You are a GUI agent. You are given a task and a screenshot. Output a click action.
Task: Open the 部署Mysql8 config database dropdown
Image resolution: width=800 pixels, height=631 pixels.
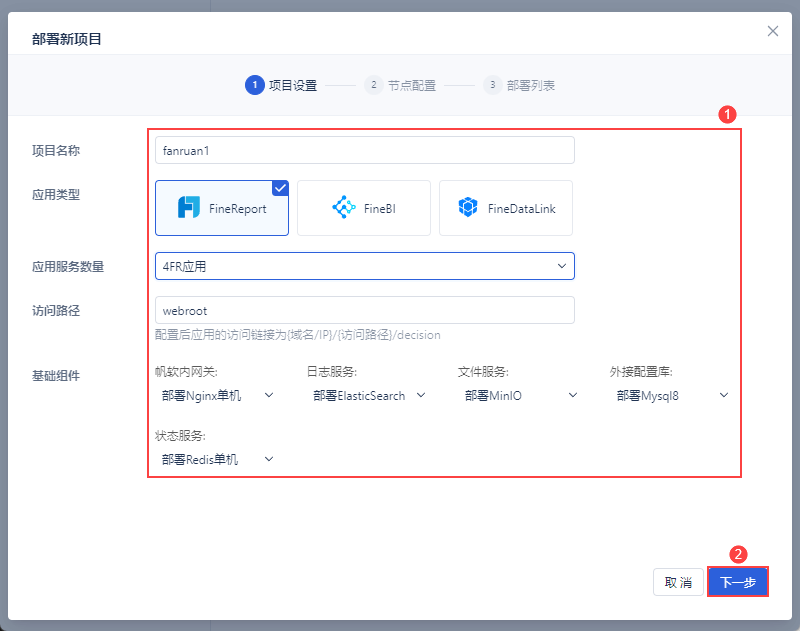pos(672,395)
